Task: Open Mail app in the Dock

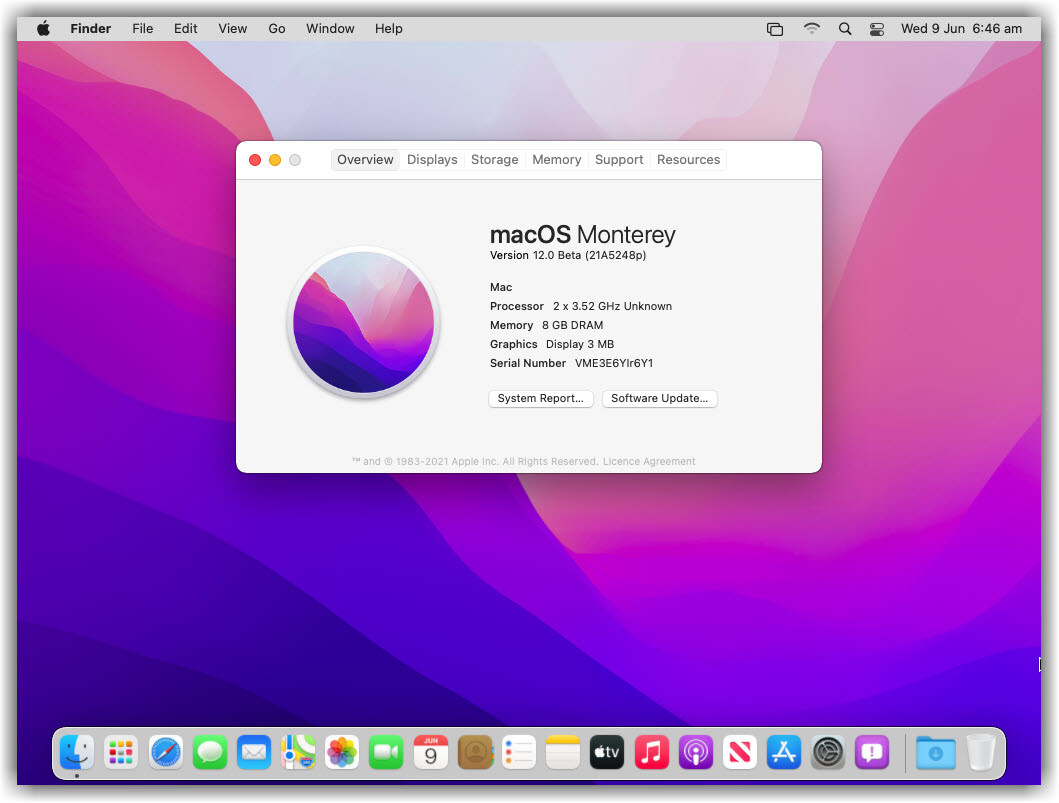Action: coord(254,752)
